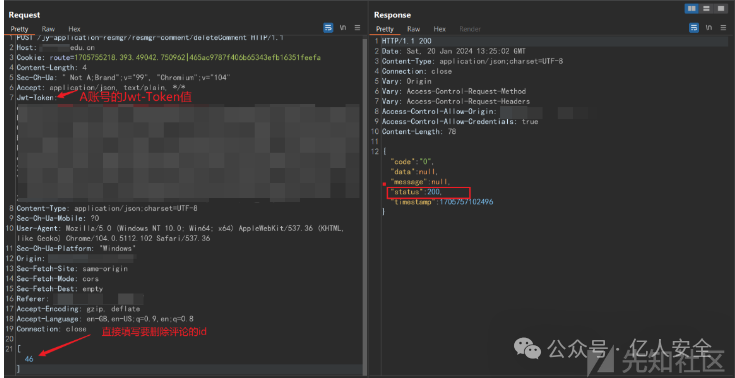Select the top-bottom stacked layout icon
This screenshot has width=735, height=378.
tap(706, 8)
